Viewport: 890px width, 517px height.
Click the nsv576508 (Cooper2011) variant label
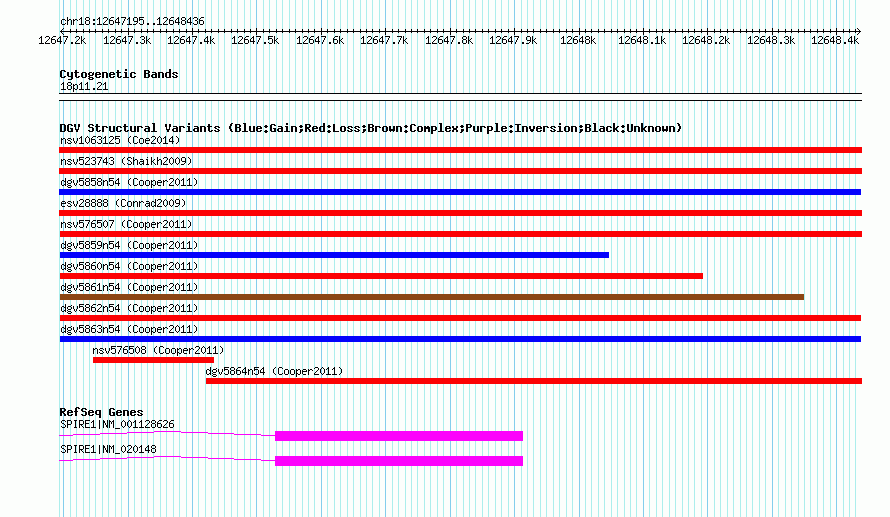pyautogui.click(x=158, y=350)
